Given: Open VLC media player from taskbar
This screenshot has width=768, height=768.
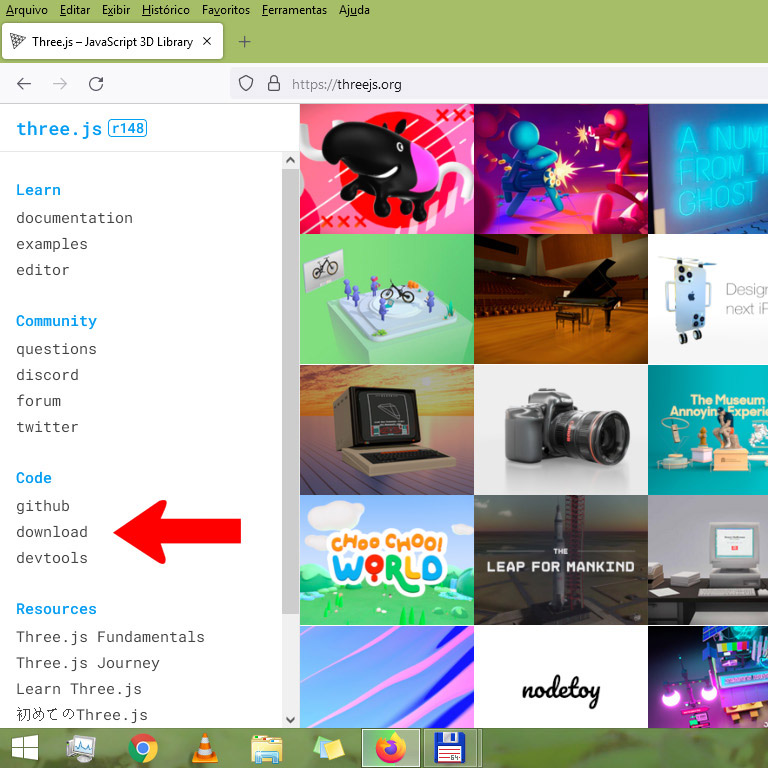Looking at the screenshot, I should tap(204, 748).
